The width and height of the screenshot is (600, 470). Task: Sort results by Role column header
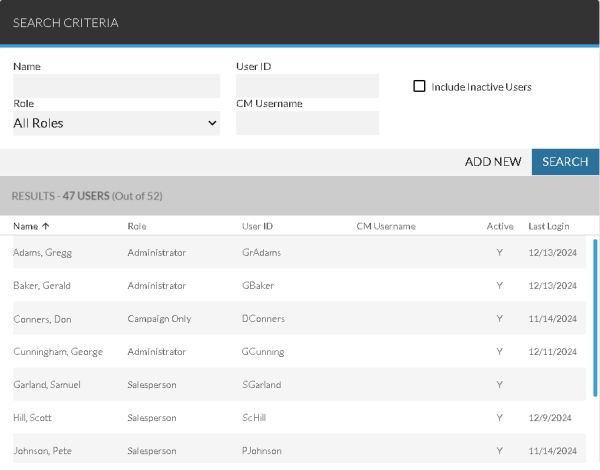coord(137,226)
